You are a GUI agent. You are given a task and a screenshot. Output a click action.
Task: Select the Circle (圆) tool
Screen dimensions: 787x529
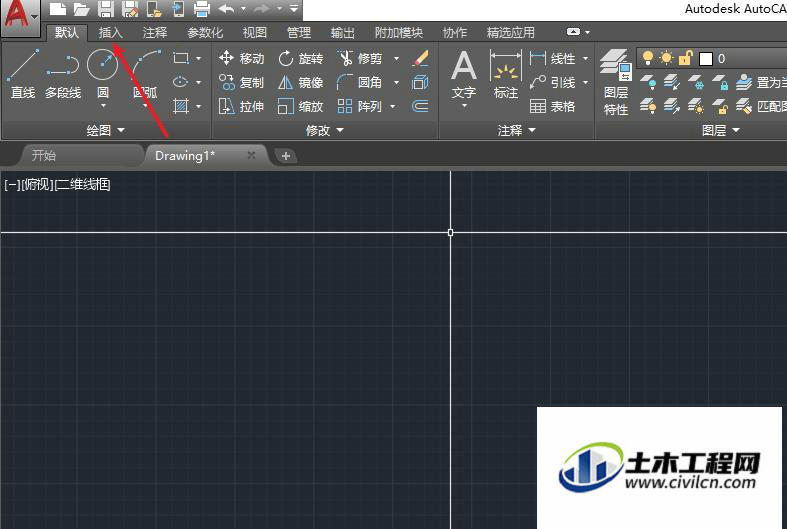[x=102, y=65]
